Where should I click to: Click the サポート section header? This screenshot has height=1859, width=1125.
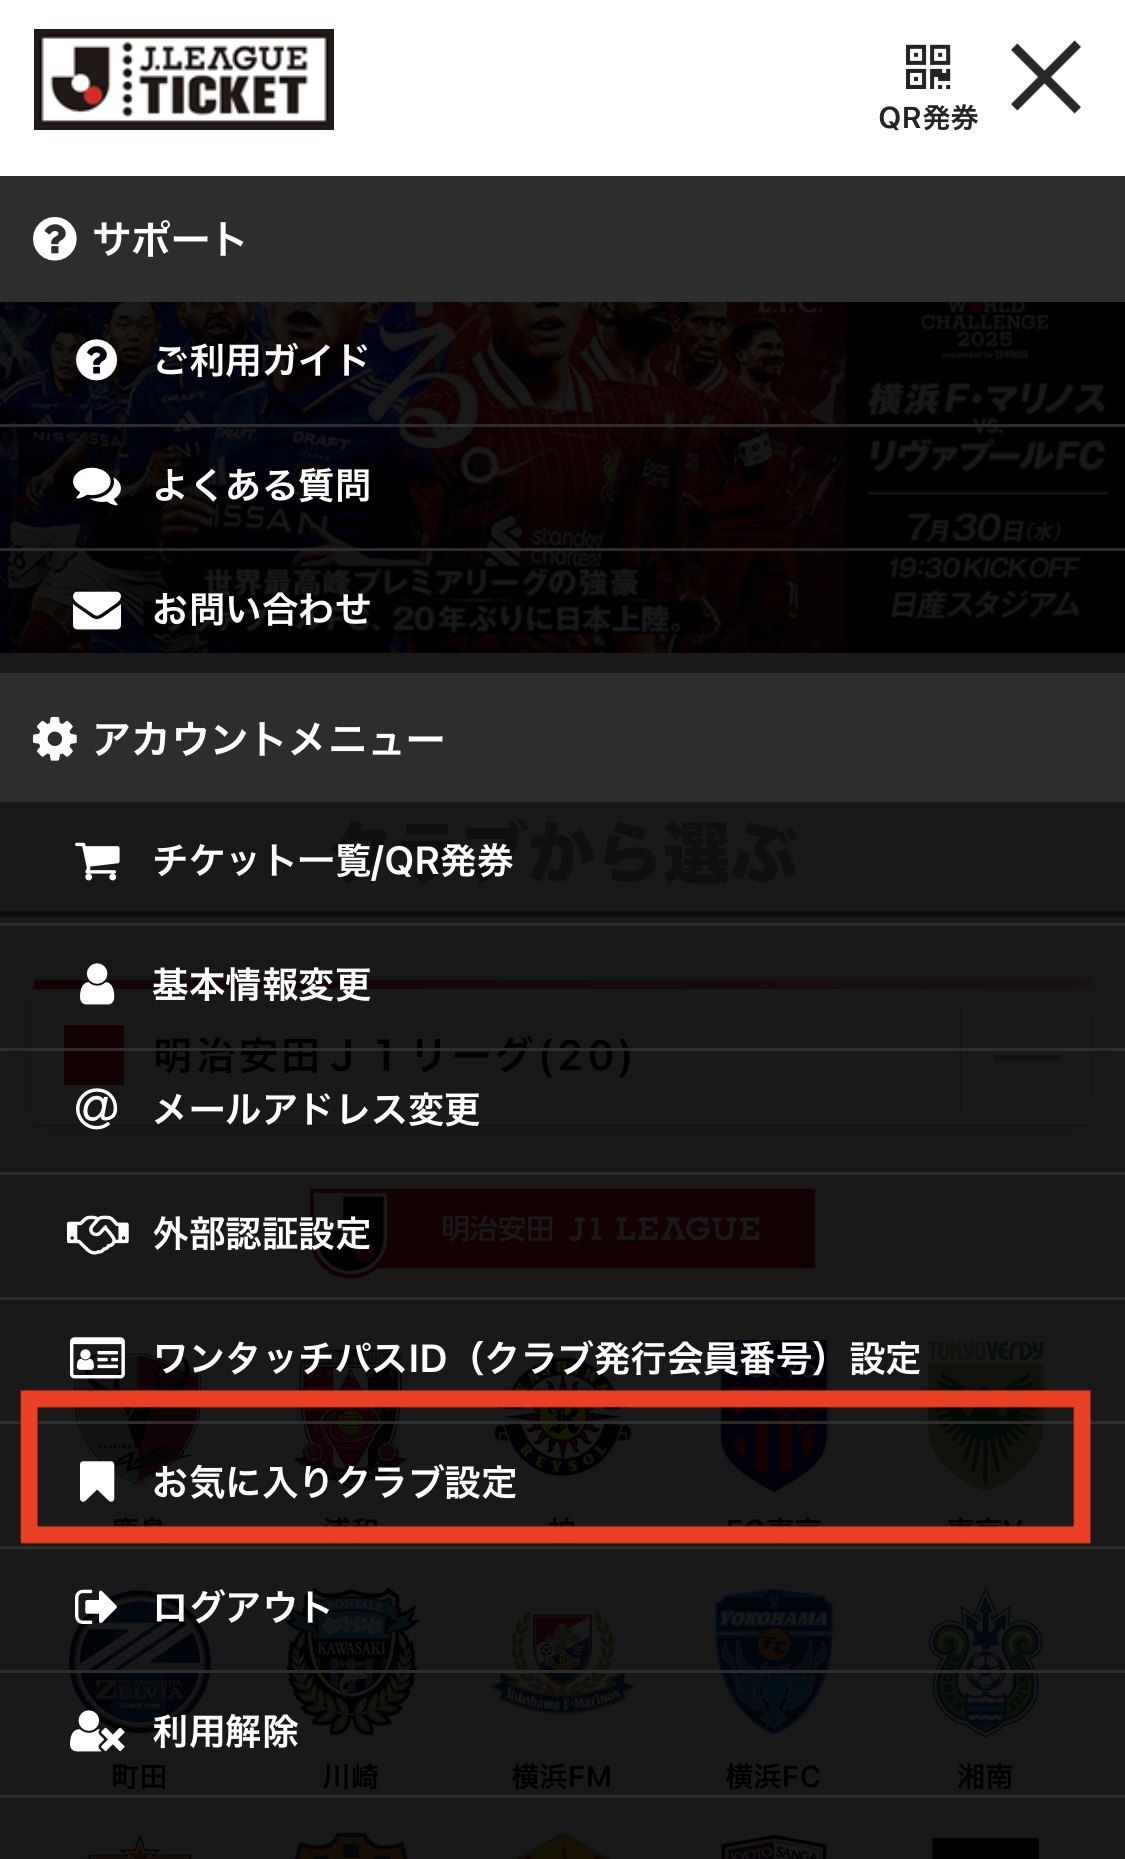point(562,239)
